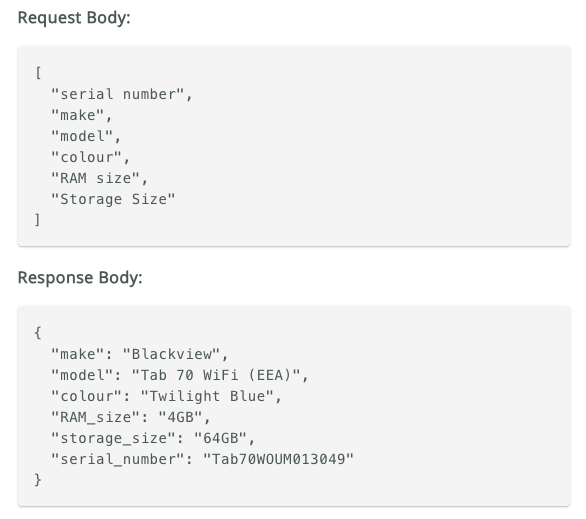
Task: Click the "64GB" storage_size value
Action: click(x=220, y=438)
